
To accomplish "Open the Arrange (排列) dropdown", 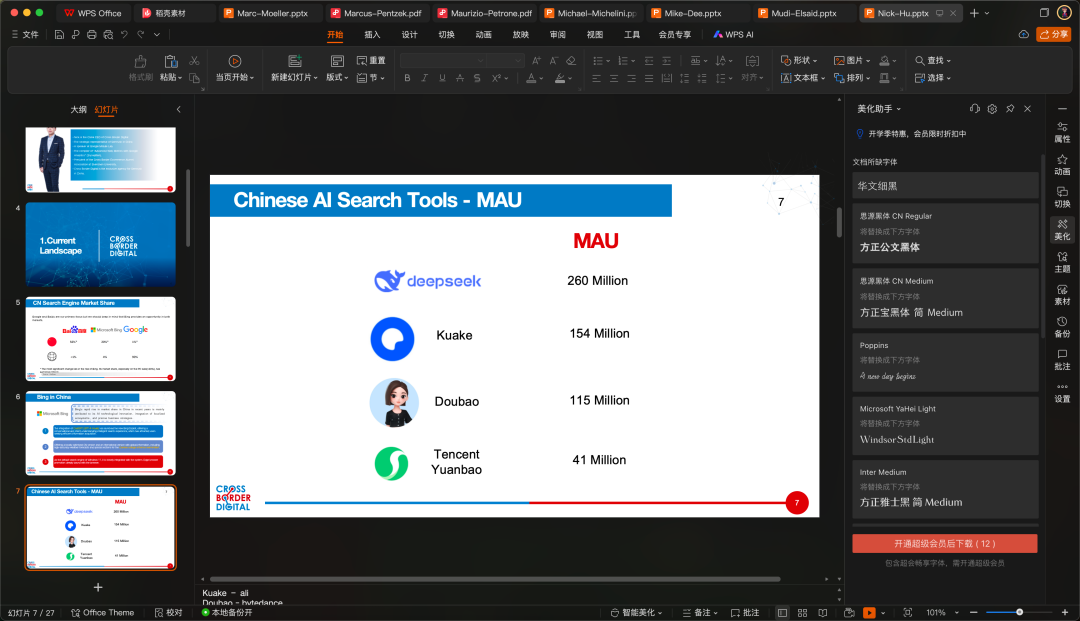I will coord(851,78).
